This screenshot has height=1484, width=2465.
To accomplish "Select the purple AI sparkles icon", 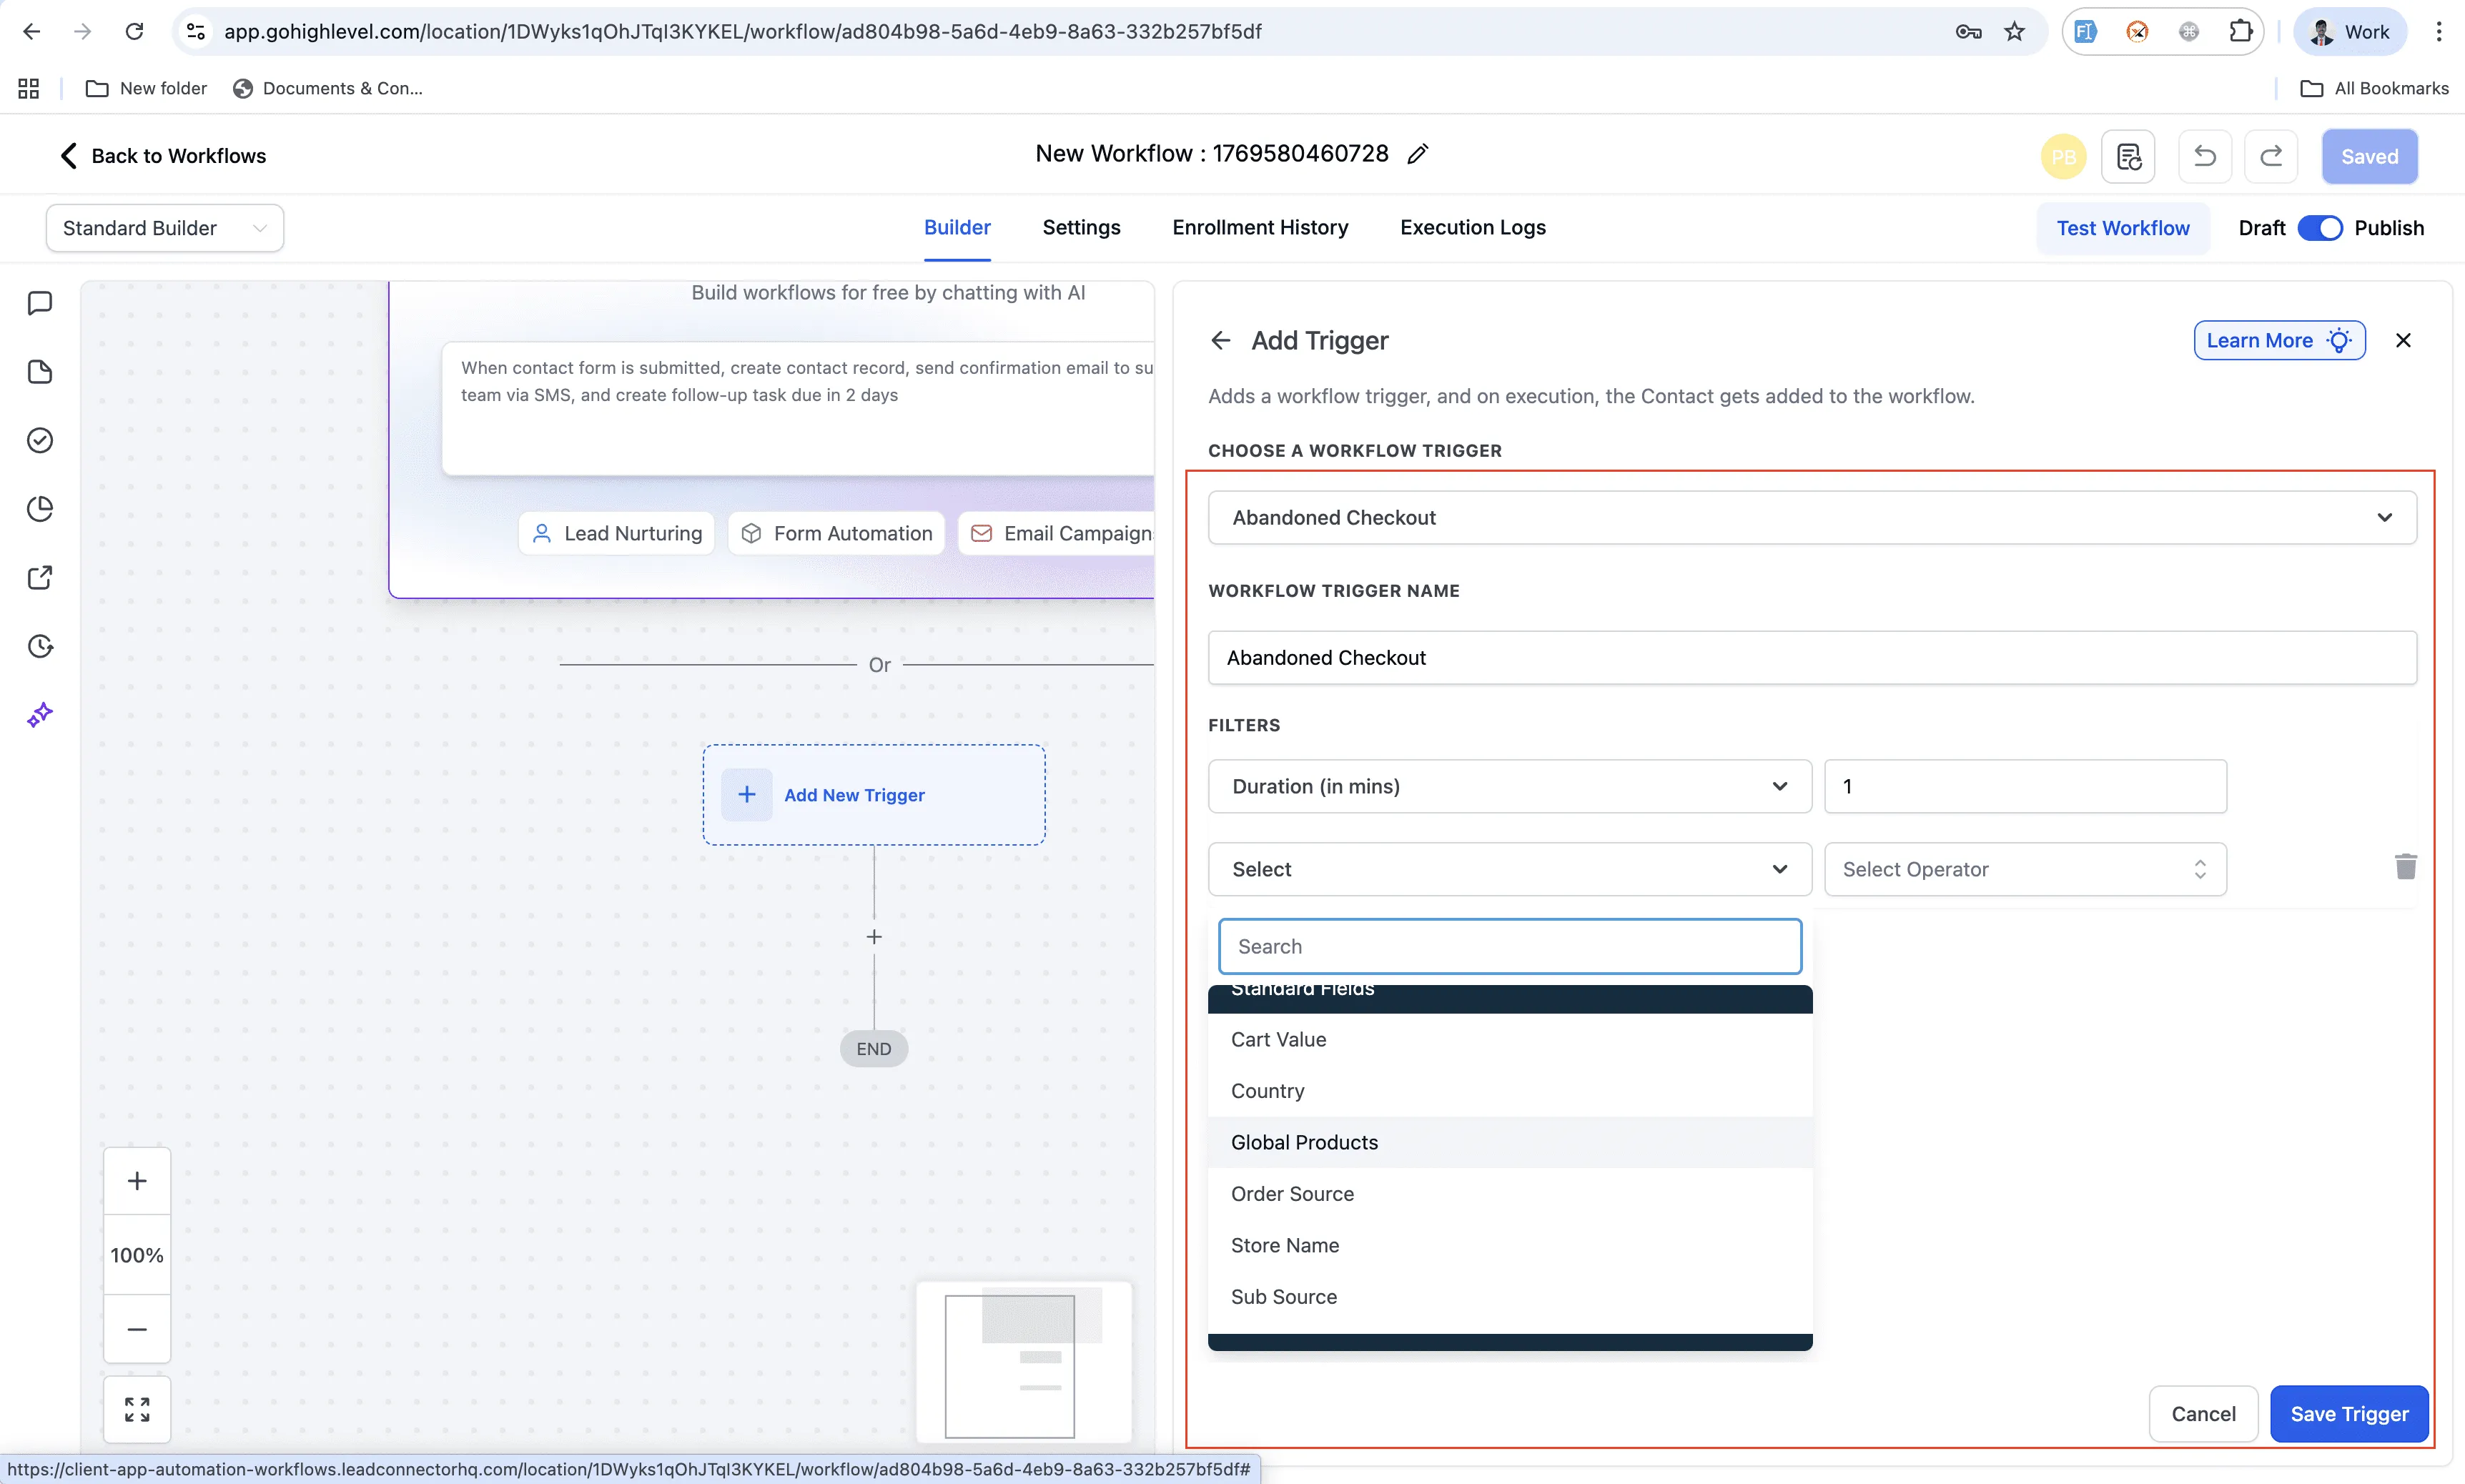I will coord(40,714).
